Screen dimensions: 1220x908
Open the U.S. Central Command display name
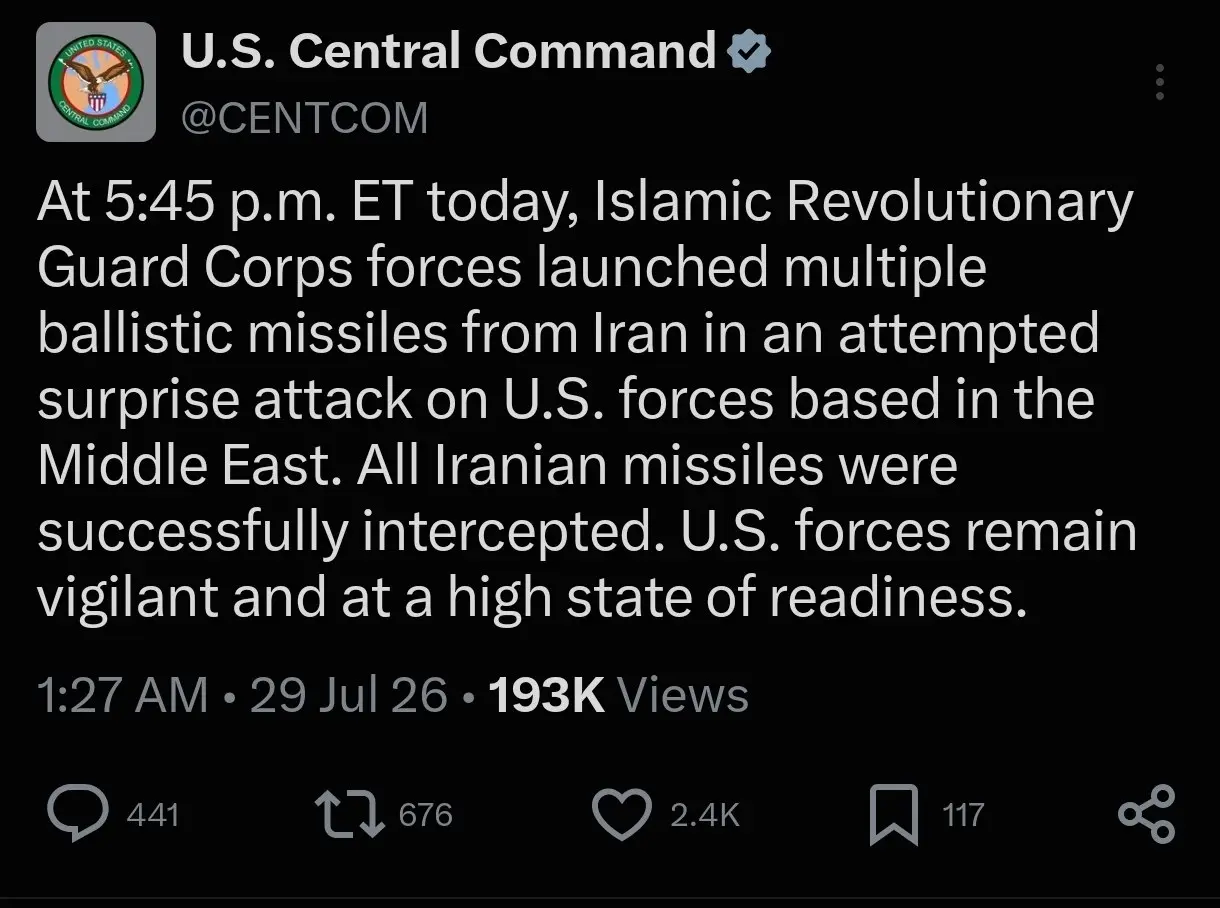click(x=448, y=53)
